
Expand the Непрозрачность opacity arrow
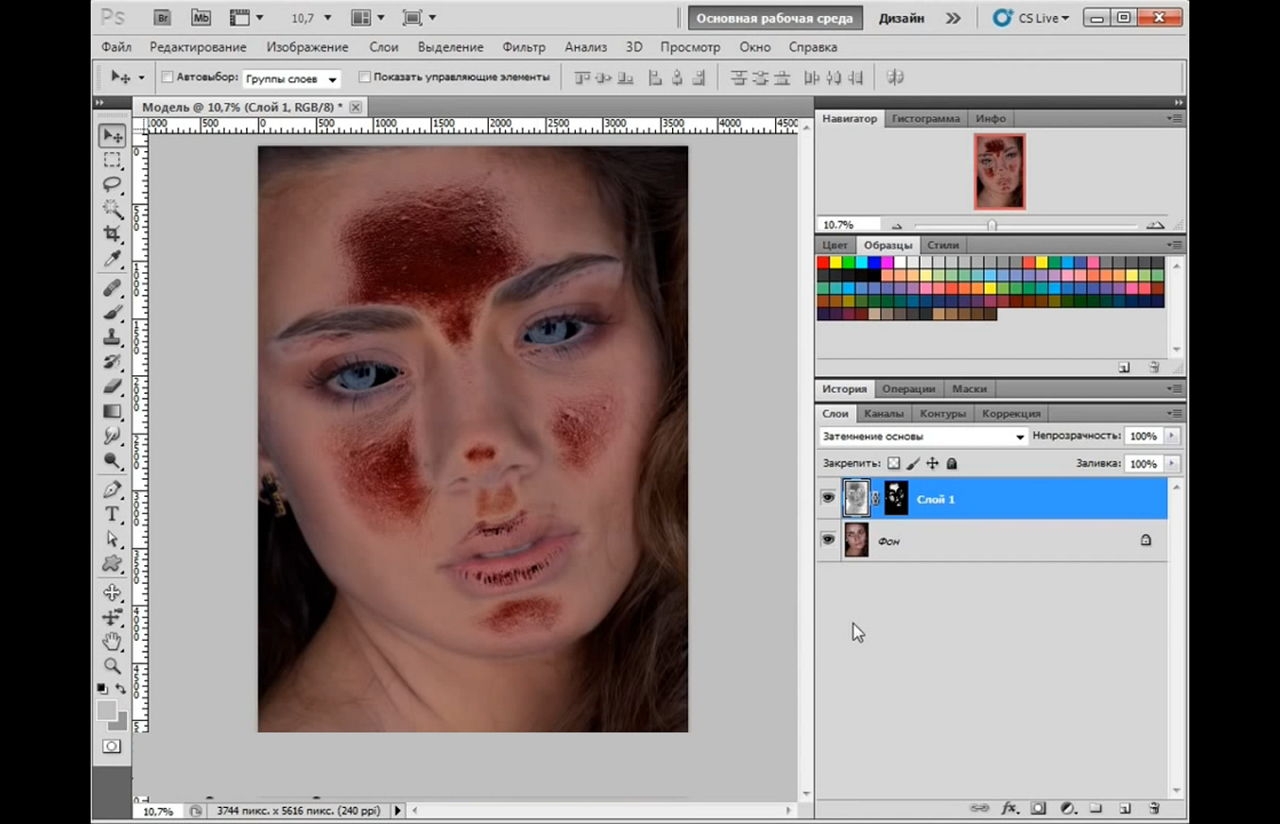point(1171,436)
